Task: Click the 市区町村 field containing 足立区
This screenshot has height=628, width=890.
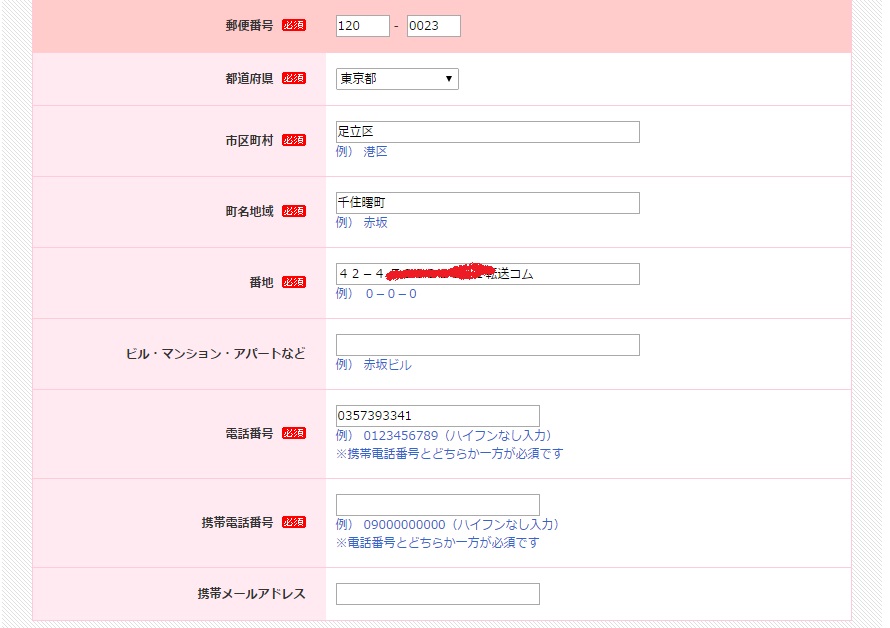Action: [x=488, y=132]
